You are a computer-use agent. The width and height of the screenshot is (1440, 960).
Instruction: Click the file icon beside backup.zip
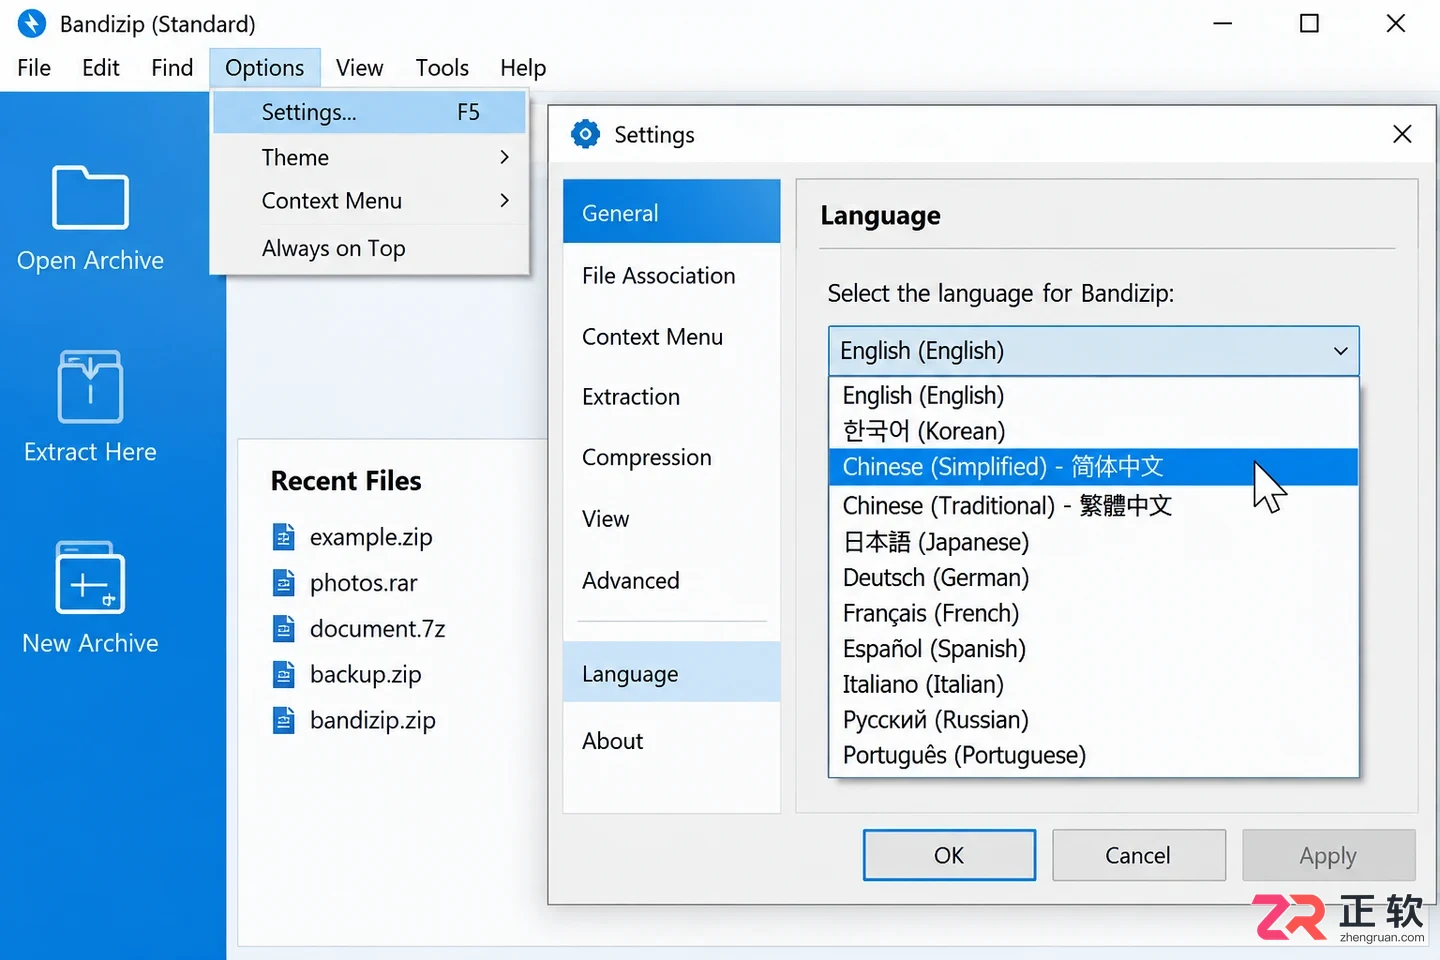click(284, 675)
